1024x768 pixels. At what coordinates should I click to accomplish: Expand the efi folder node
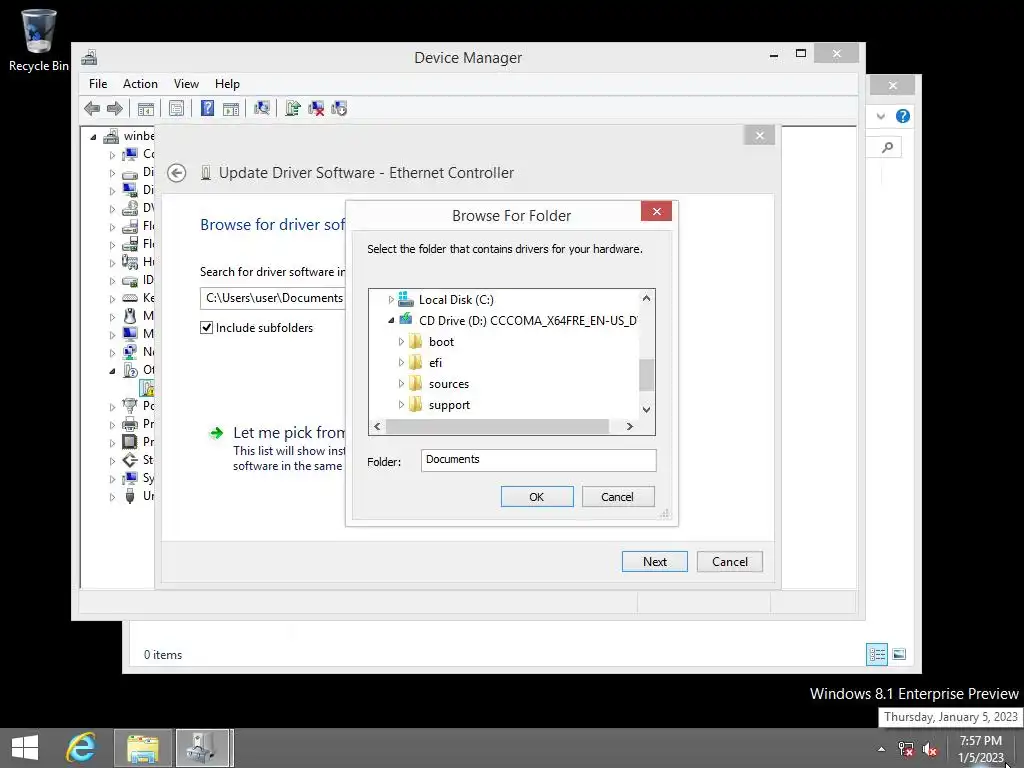(x=401, y=362)
